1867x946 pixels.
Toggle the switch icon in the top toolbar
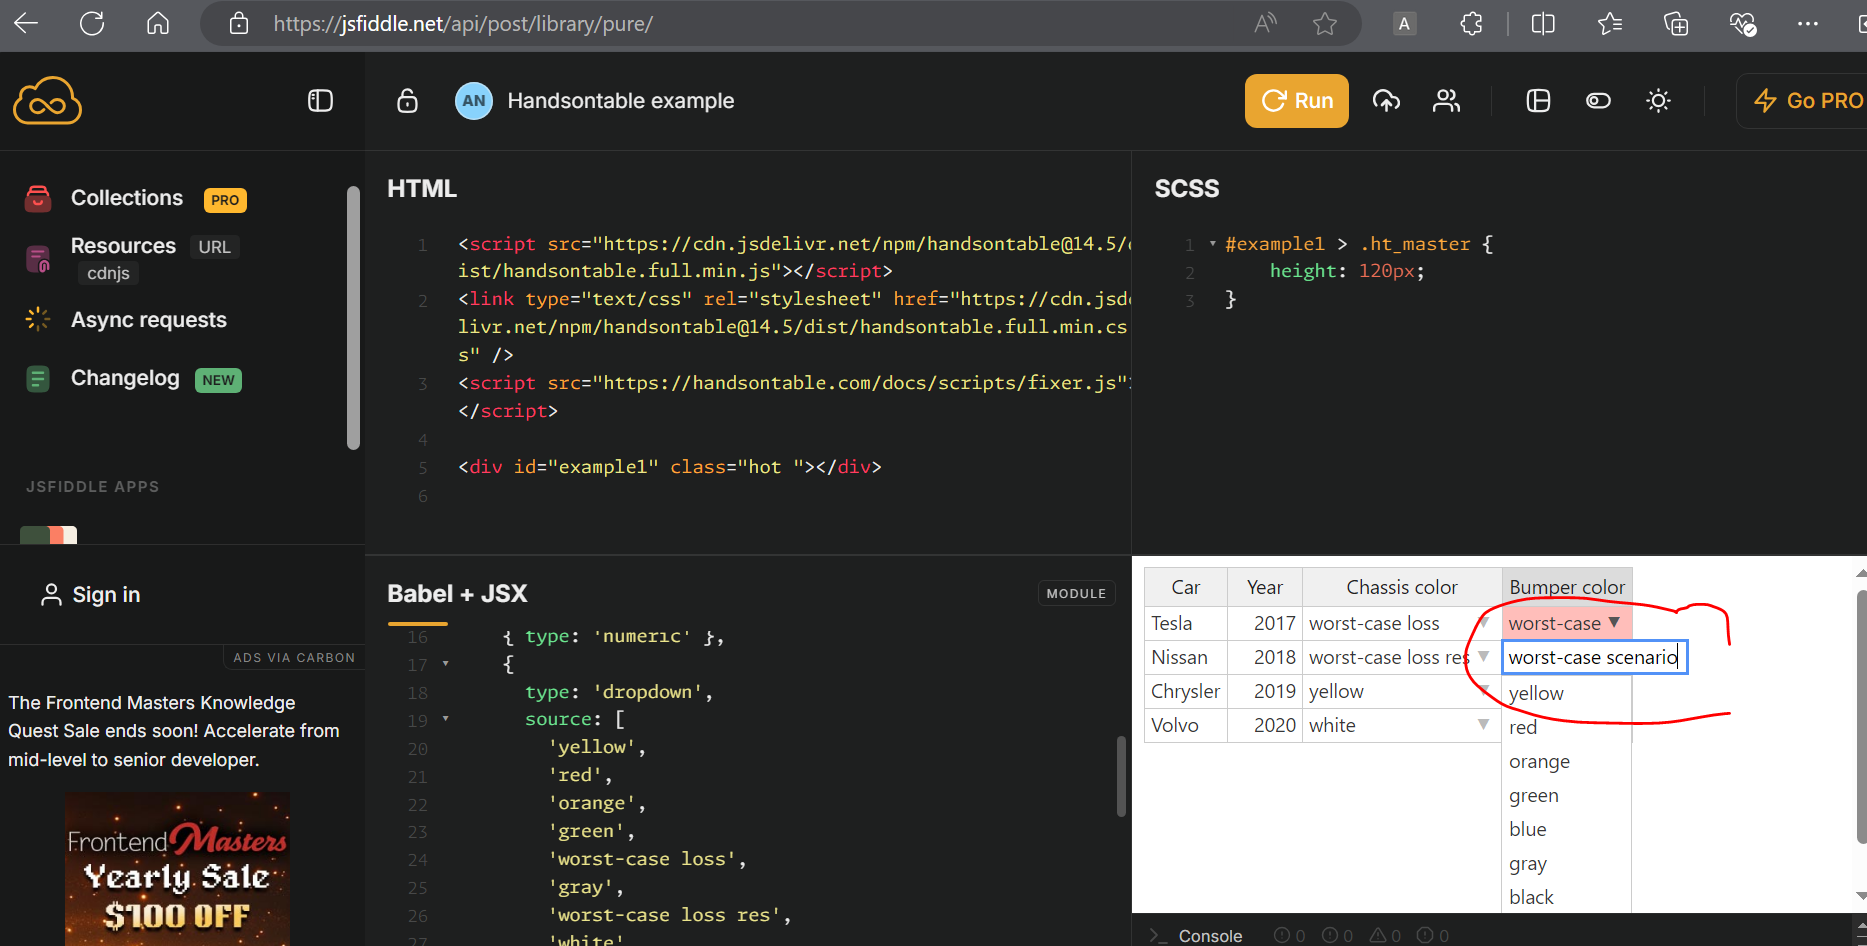point(1598,101)
